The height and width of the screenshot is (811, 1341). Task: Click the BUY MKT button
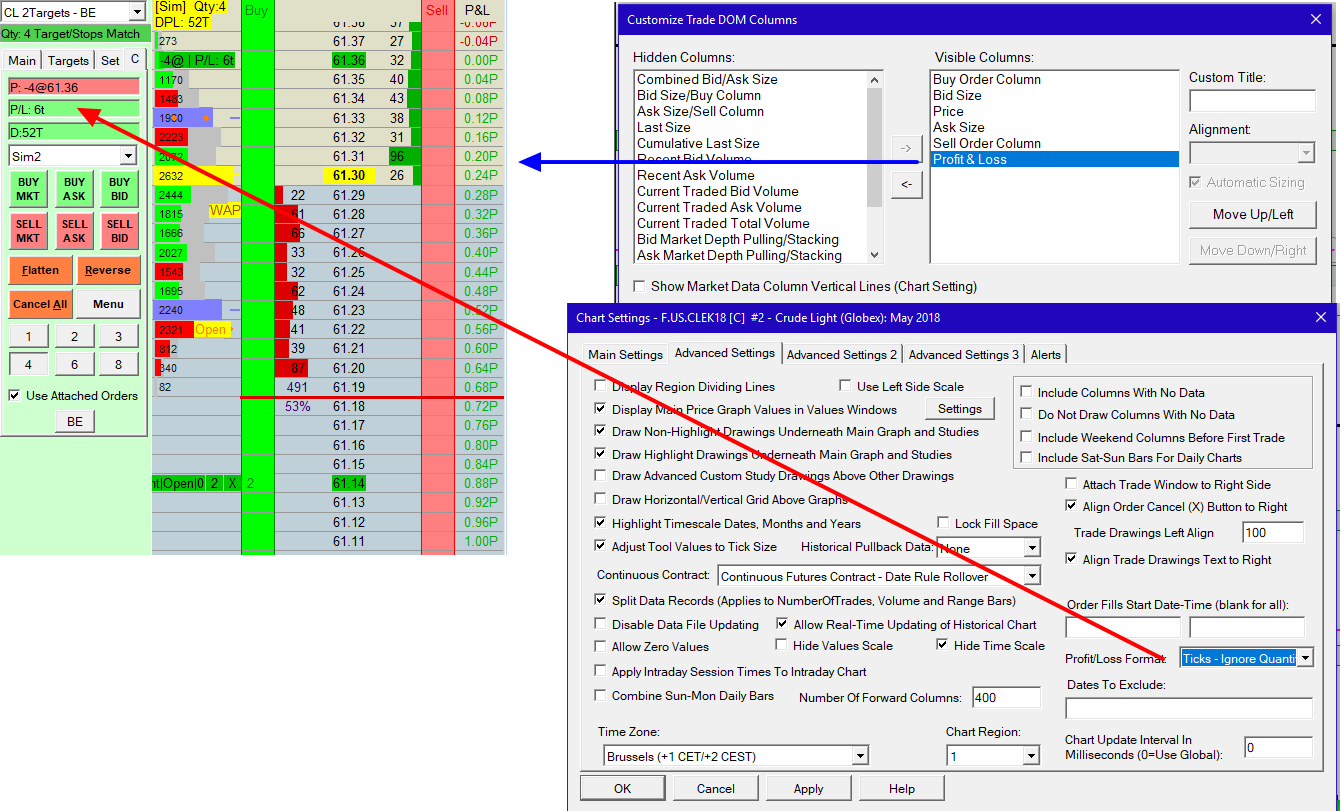tap(28, 189)
